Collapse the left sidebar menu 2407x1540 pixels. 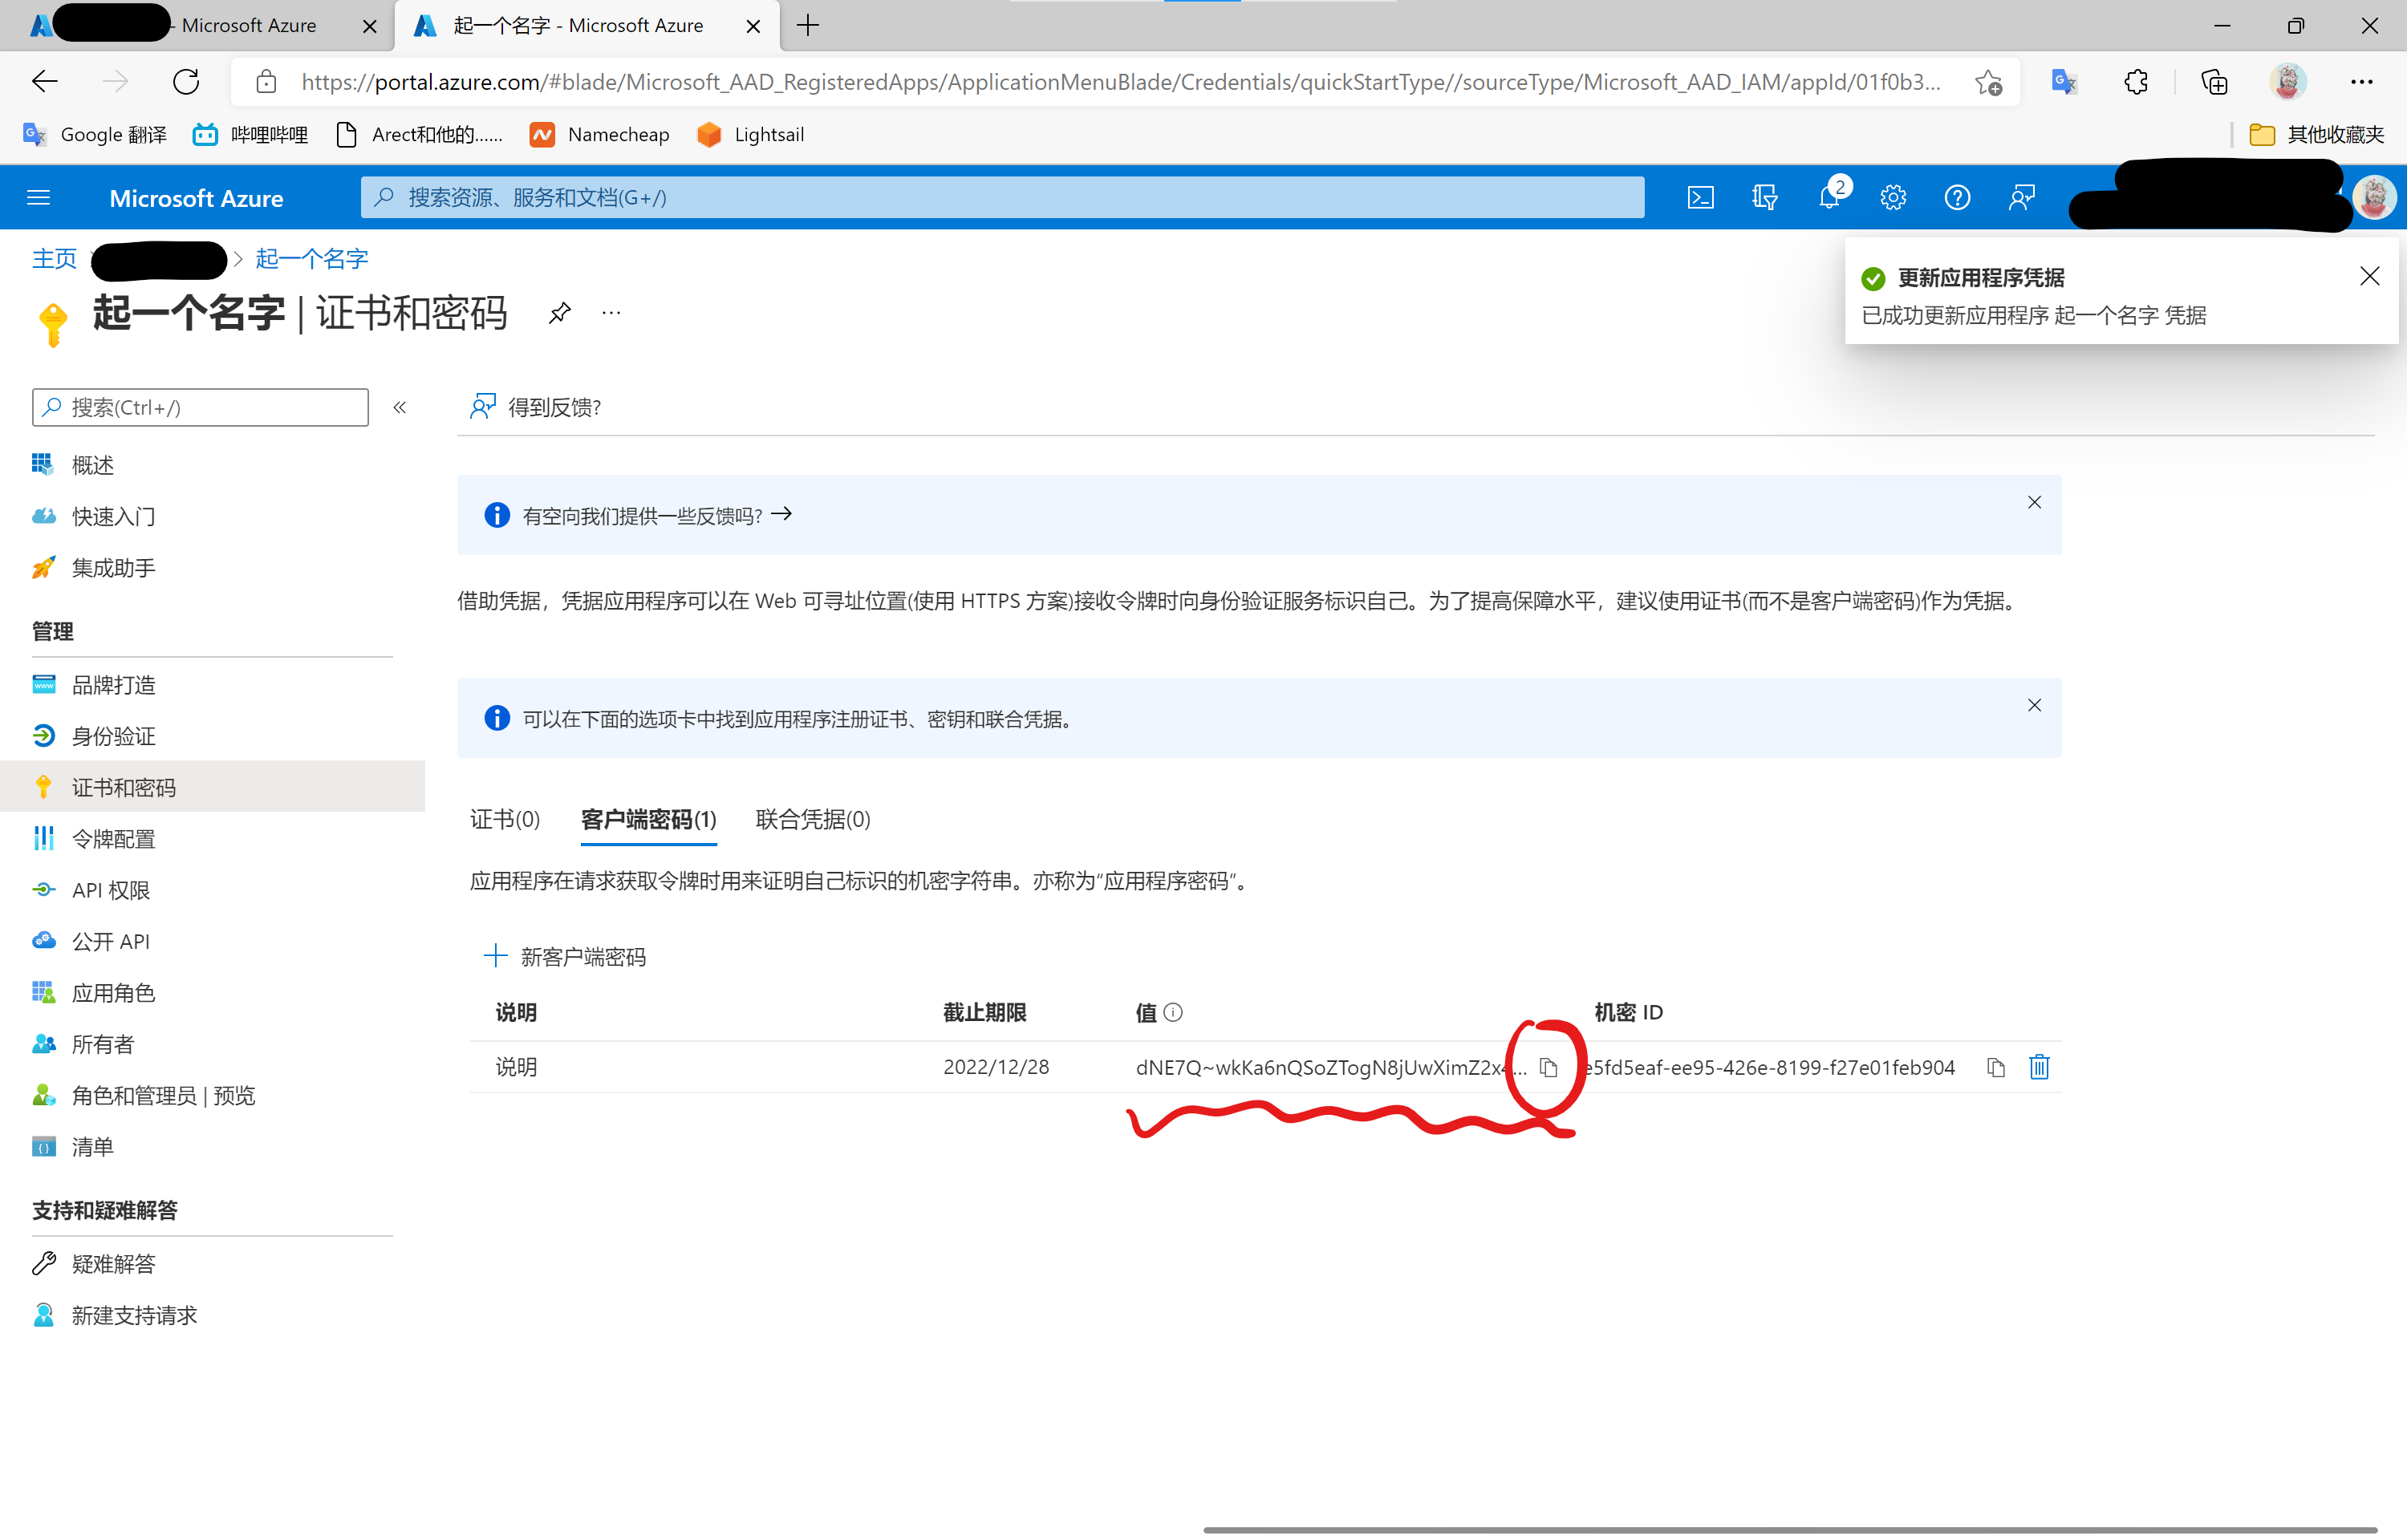point(400,407)
